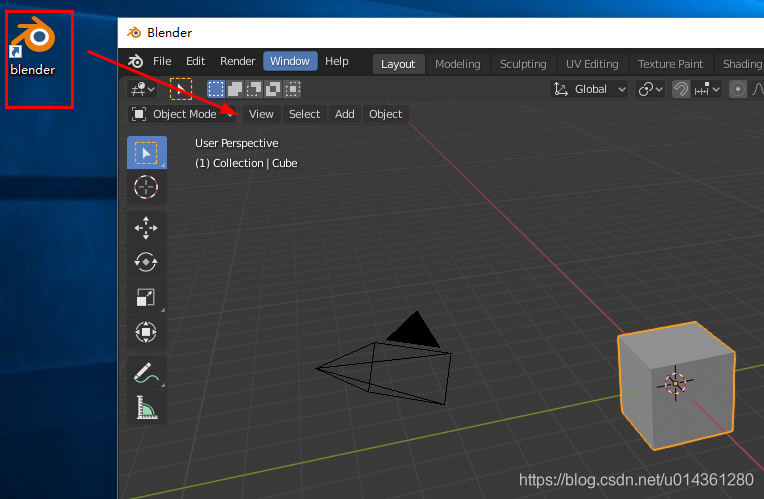The image size is (764, 499).
Task: Click the Cube object in the viewport
Action: tap(676, 385)
